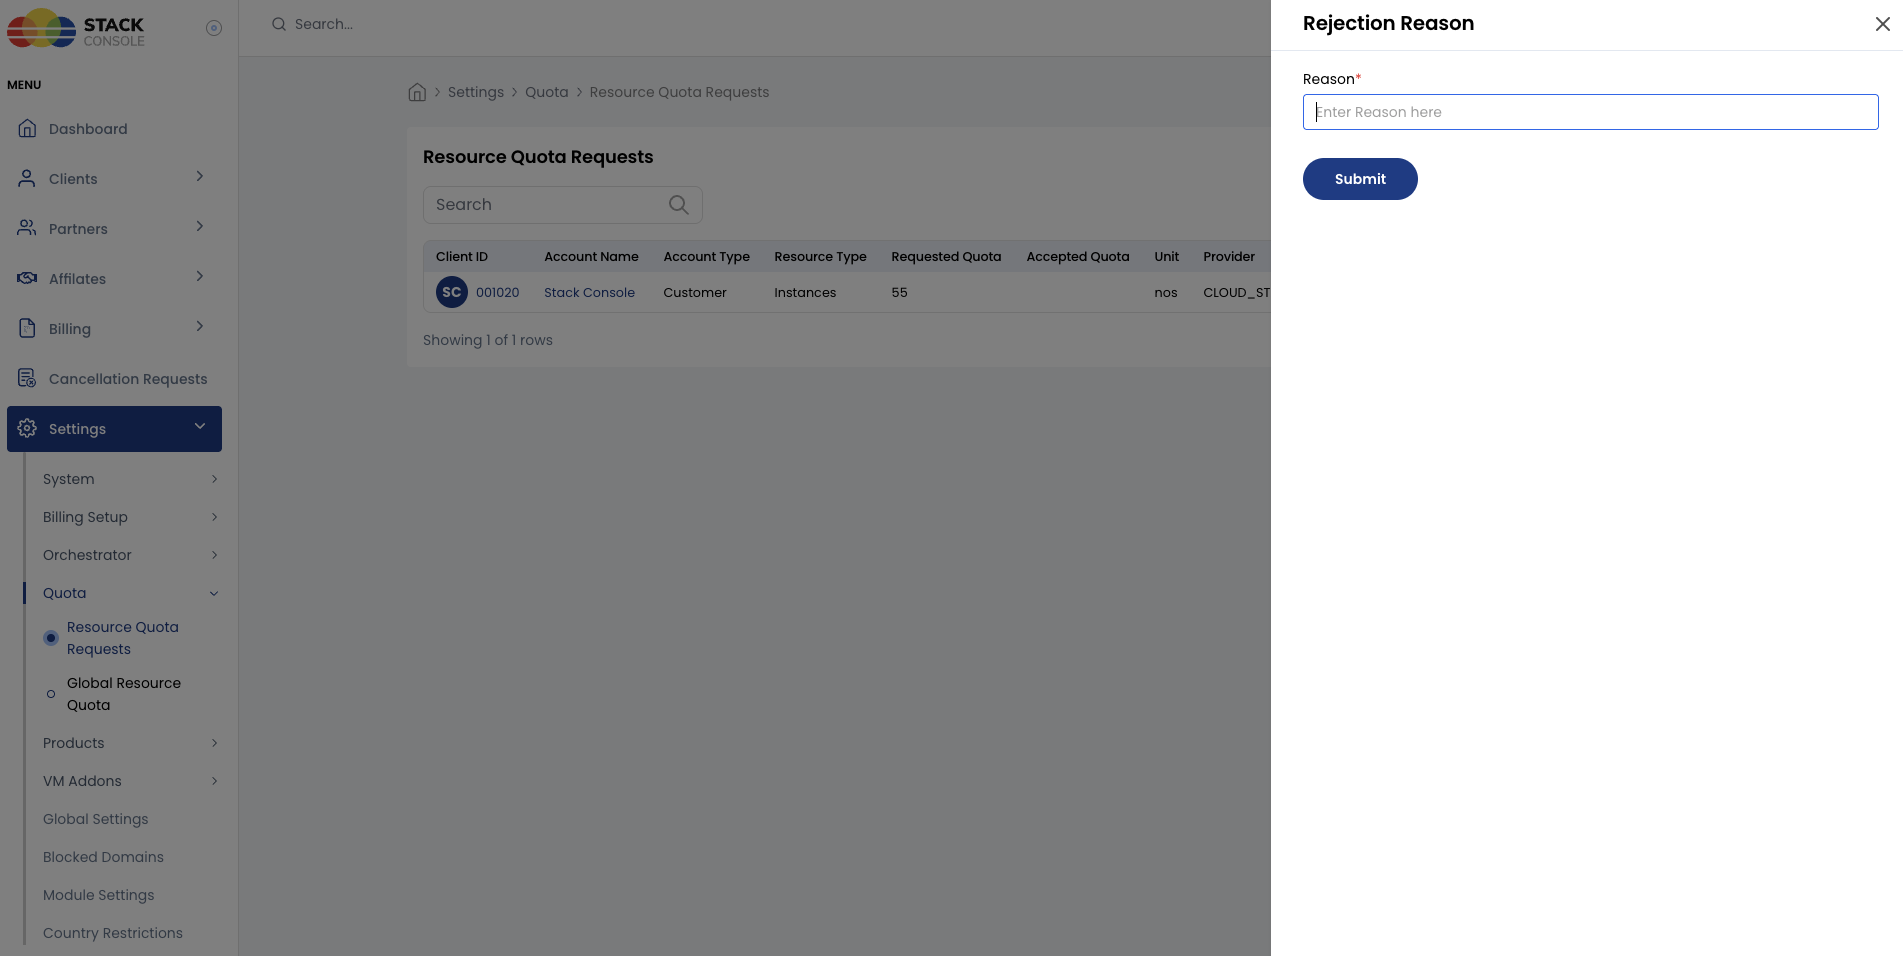Open the Dashboard home icon in menu
1903x956 pixels.
(x=28, y=128)
